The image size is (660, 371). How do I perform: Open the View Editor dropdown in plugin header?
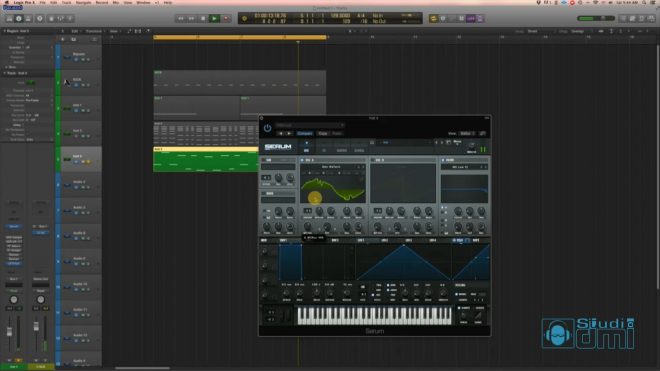point(466,133)
